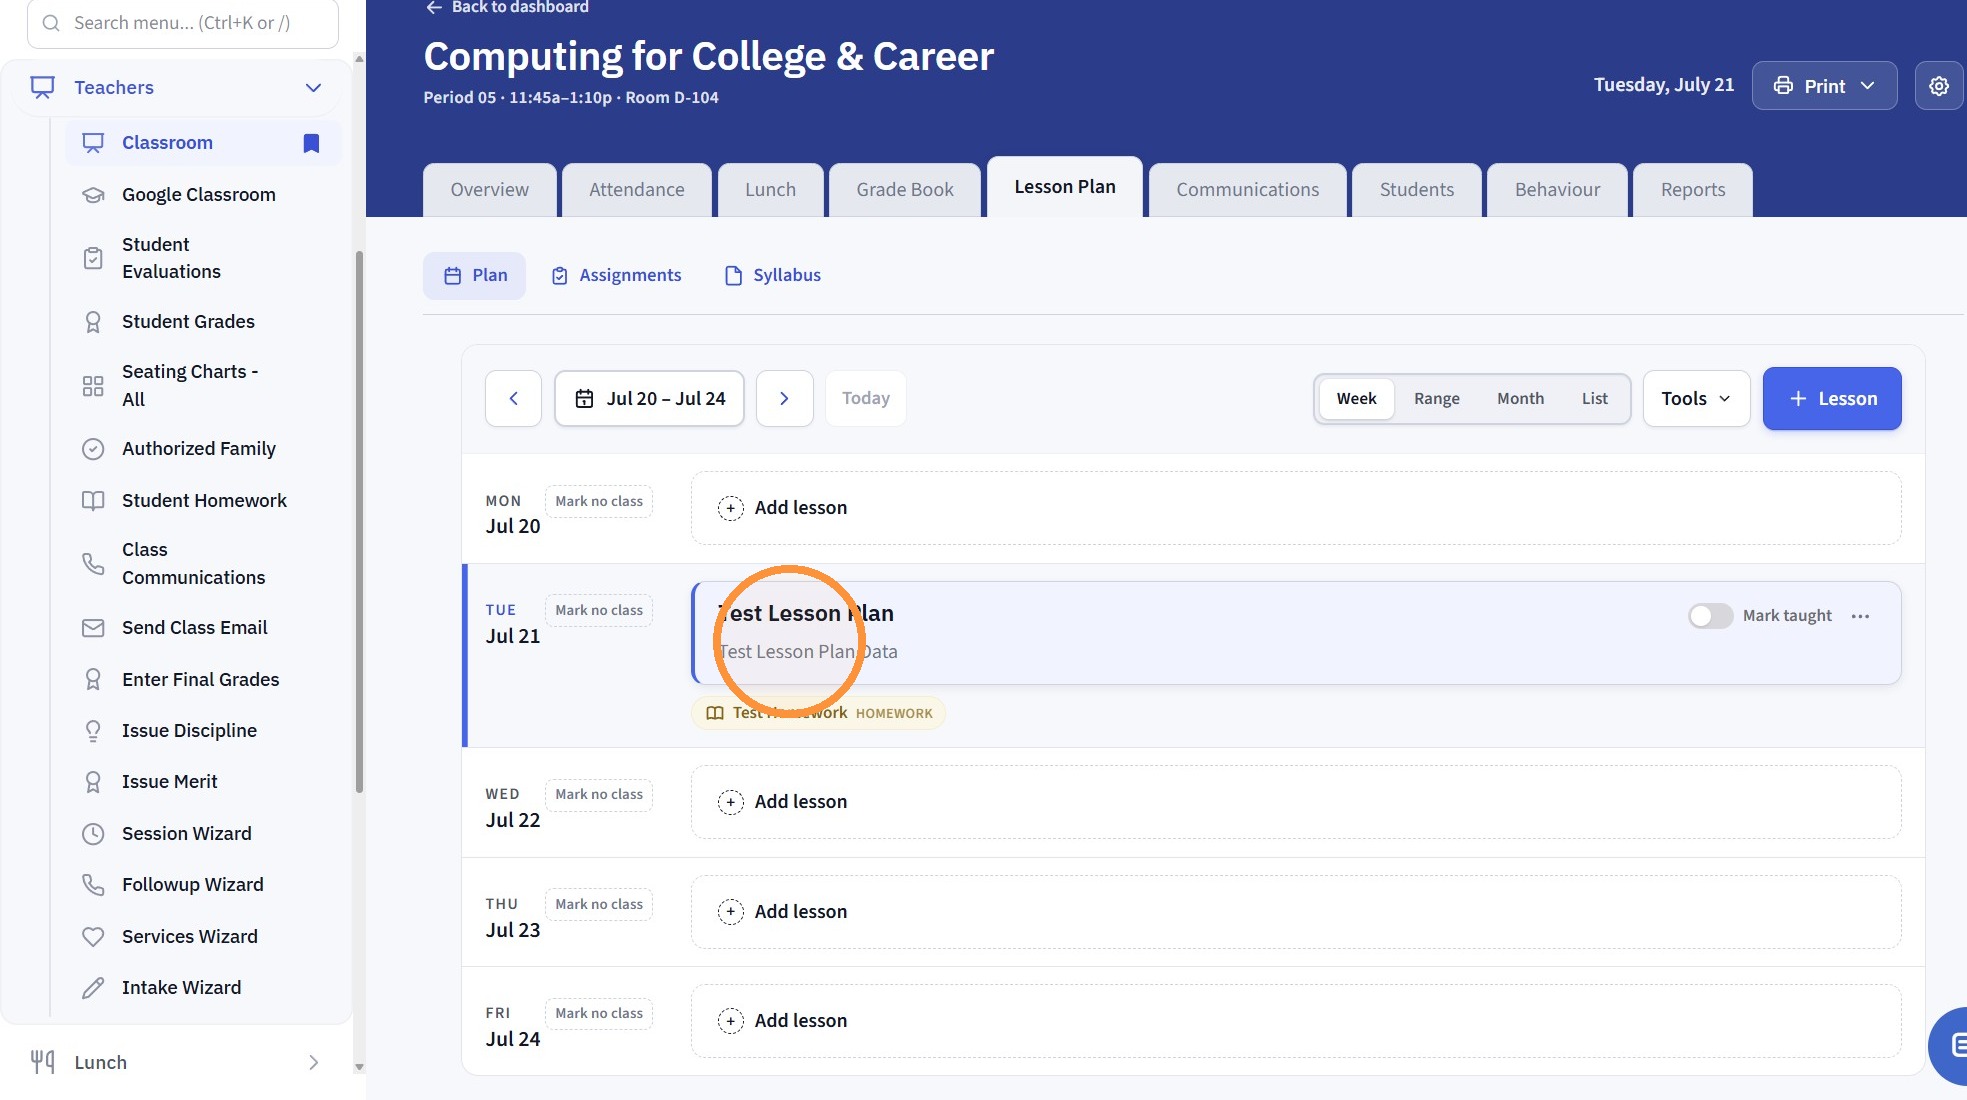1967x1100 pixels.
Task: Switch to the Reports tab
Action: pos(1692,190)
